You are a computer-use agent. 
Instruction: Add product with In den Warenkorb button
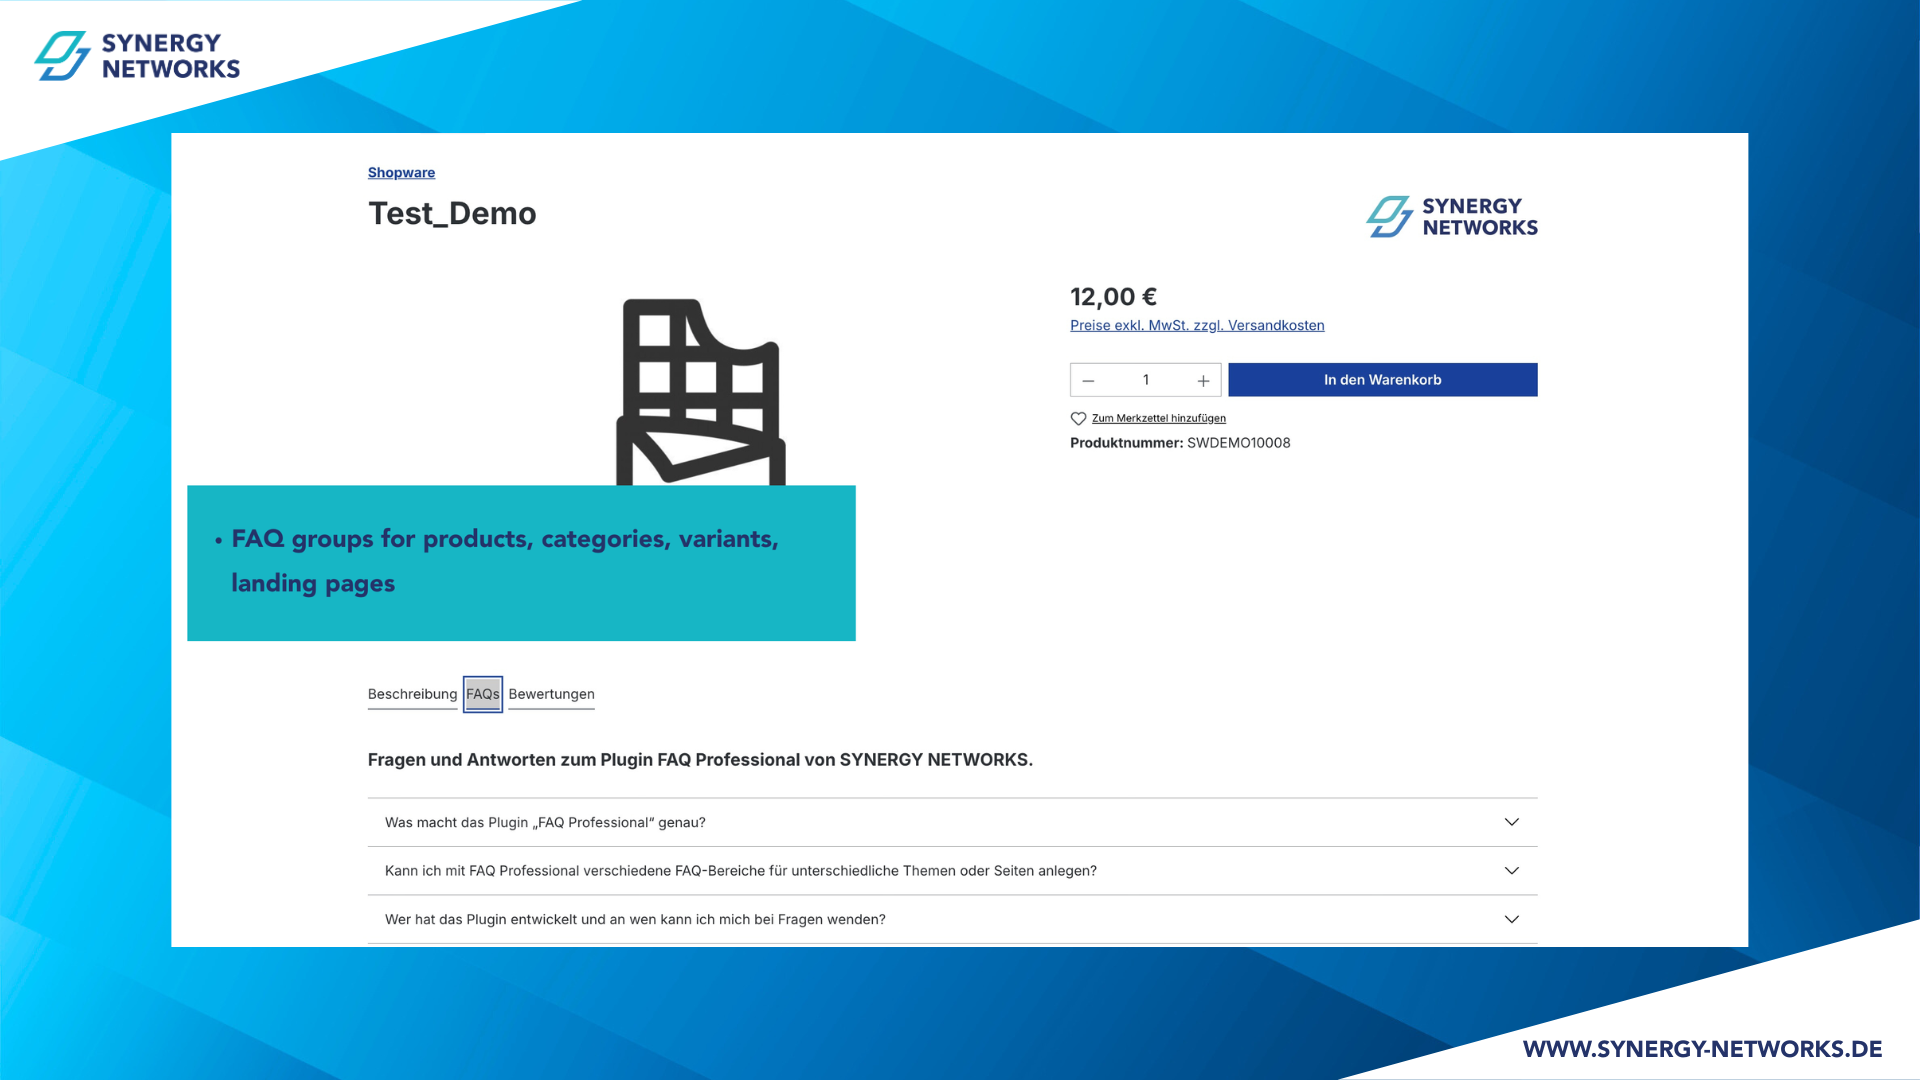pyautogui.click(x=1383, y=380)
